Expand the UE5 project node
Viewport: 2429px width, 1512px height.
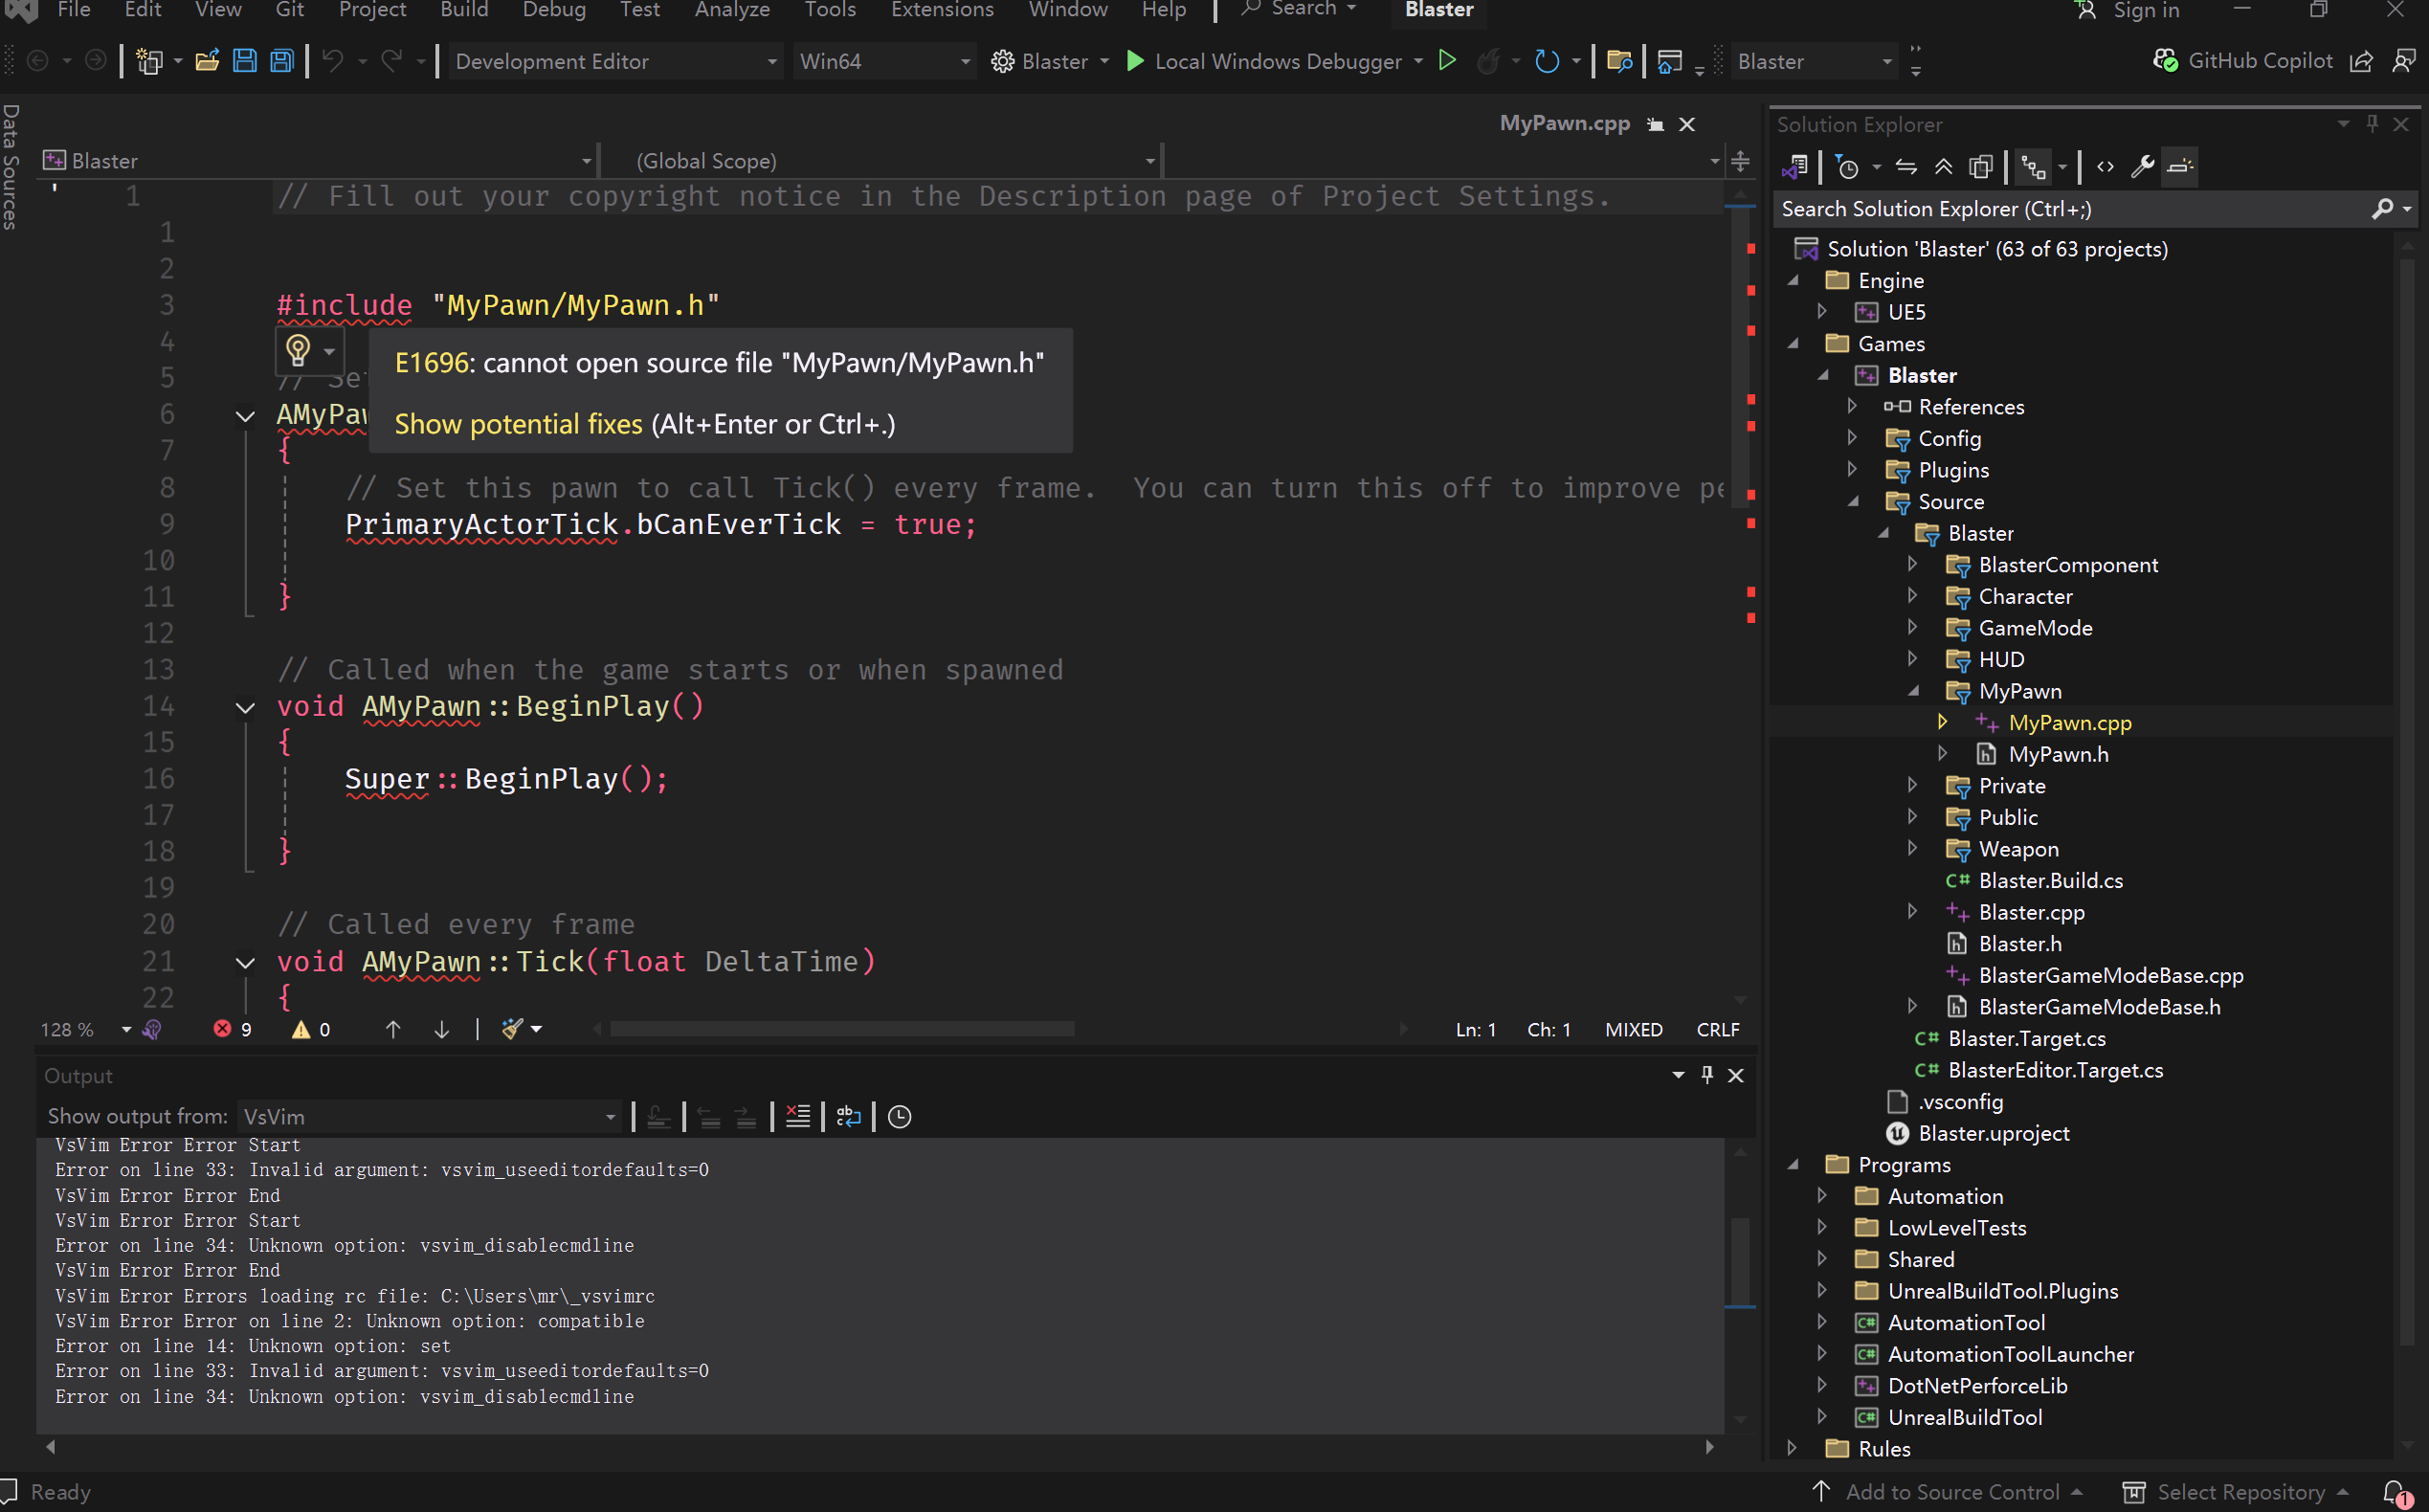tap(1822, 311)
